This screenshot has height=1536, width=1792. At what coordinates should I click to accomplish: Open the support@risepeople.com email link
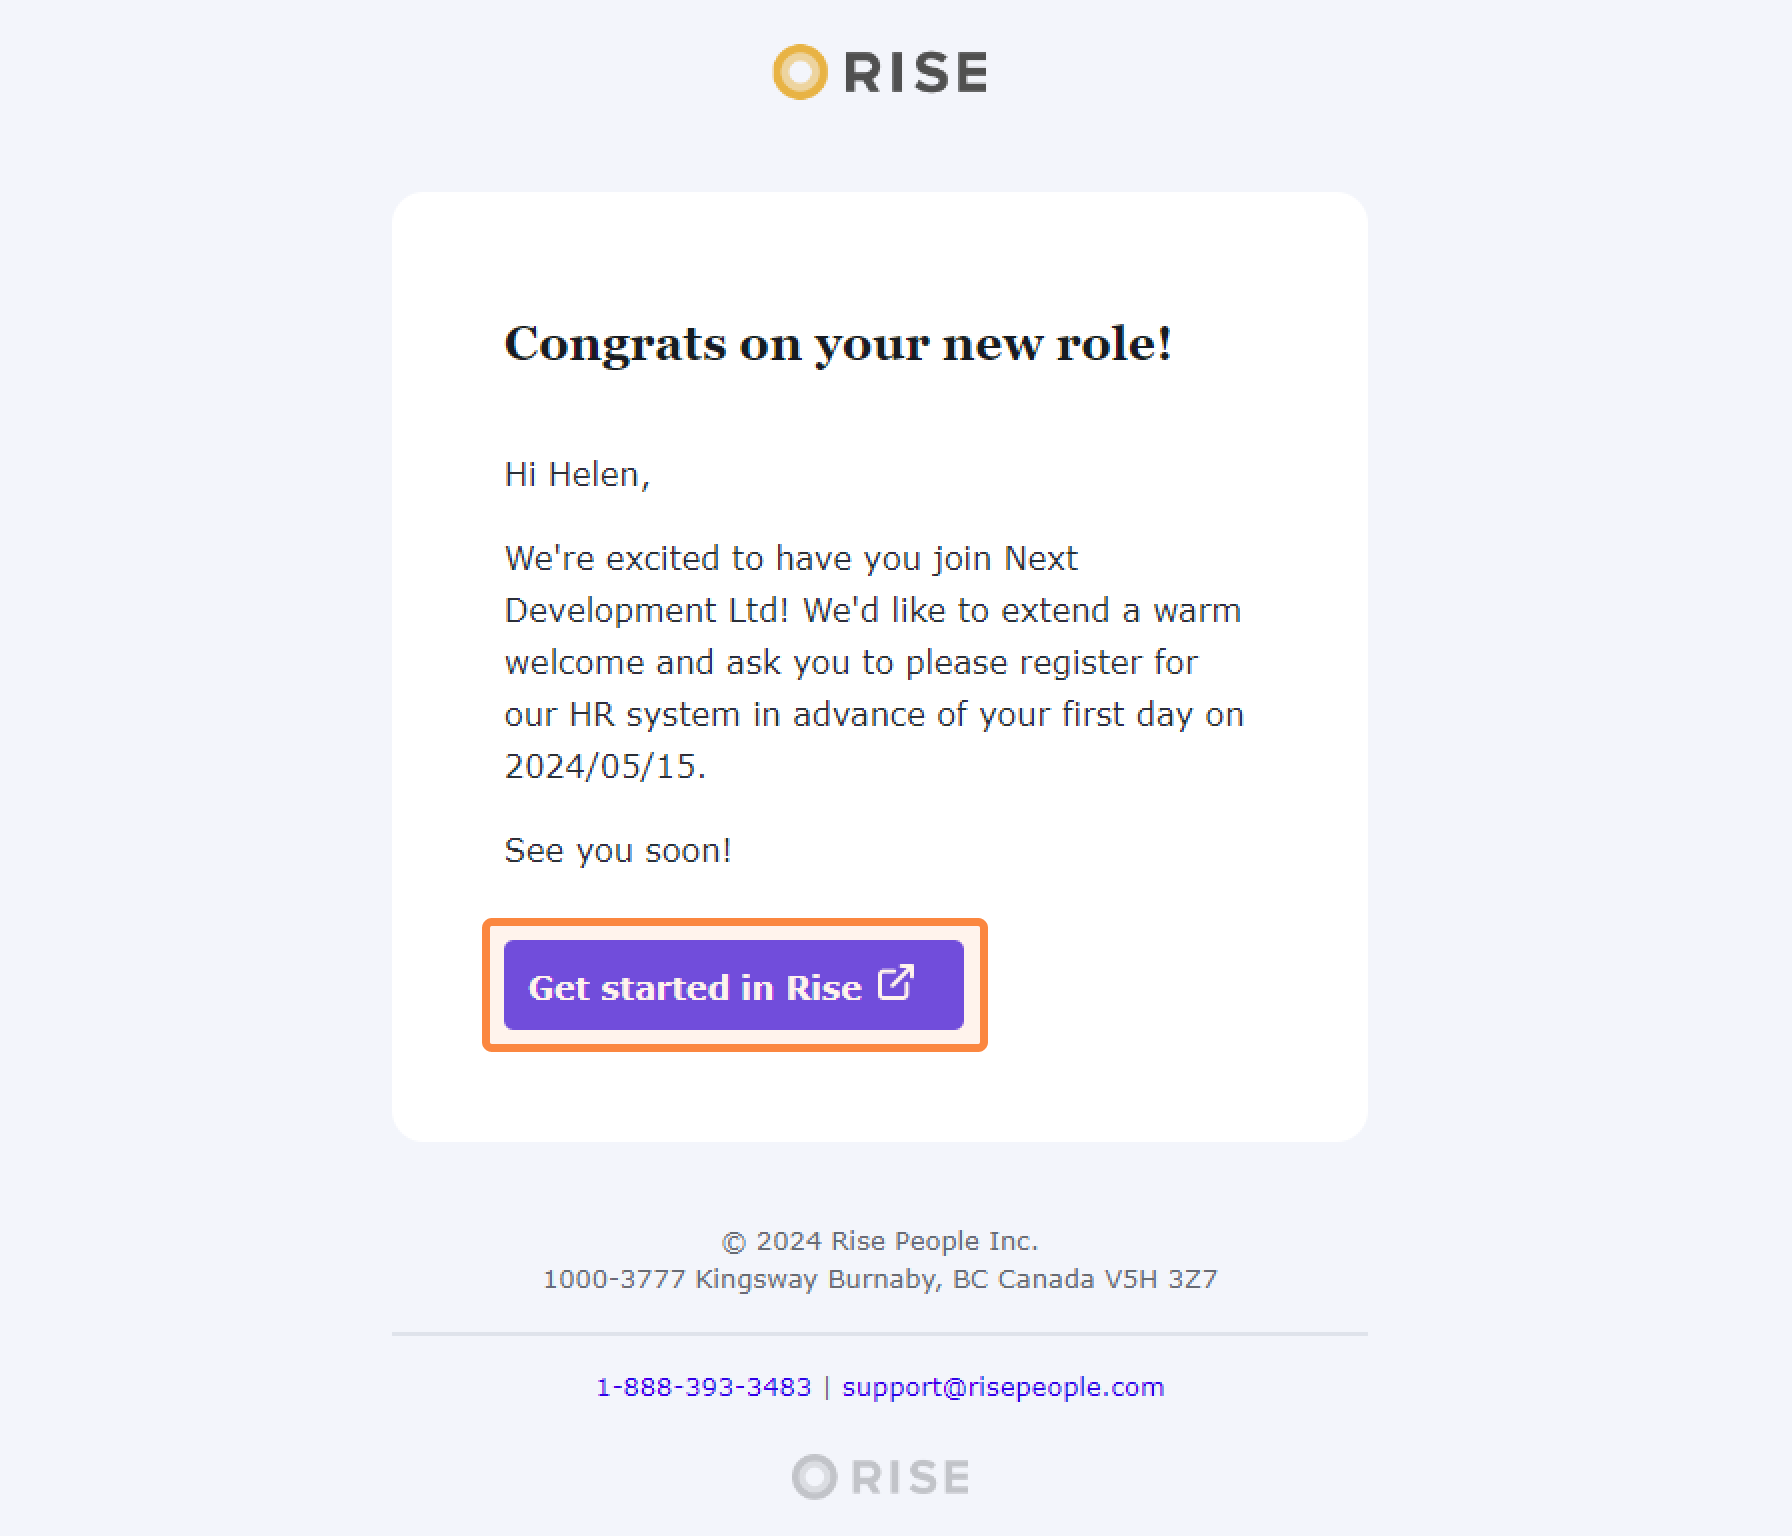coord(1003,1387)
